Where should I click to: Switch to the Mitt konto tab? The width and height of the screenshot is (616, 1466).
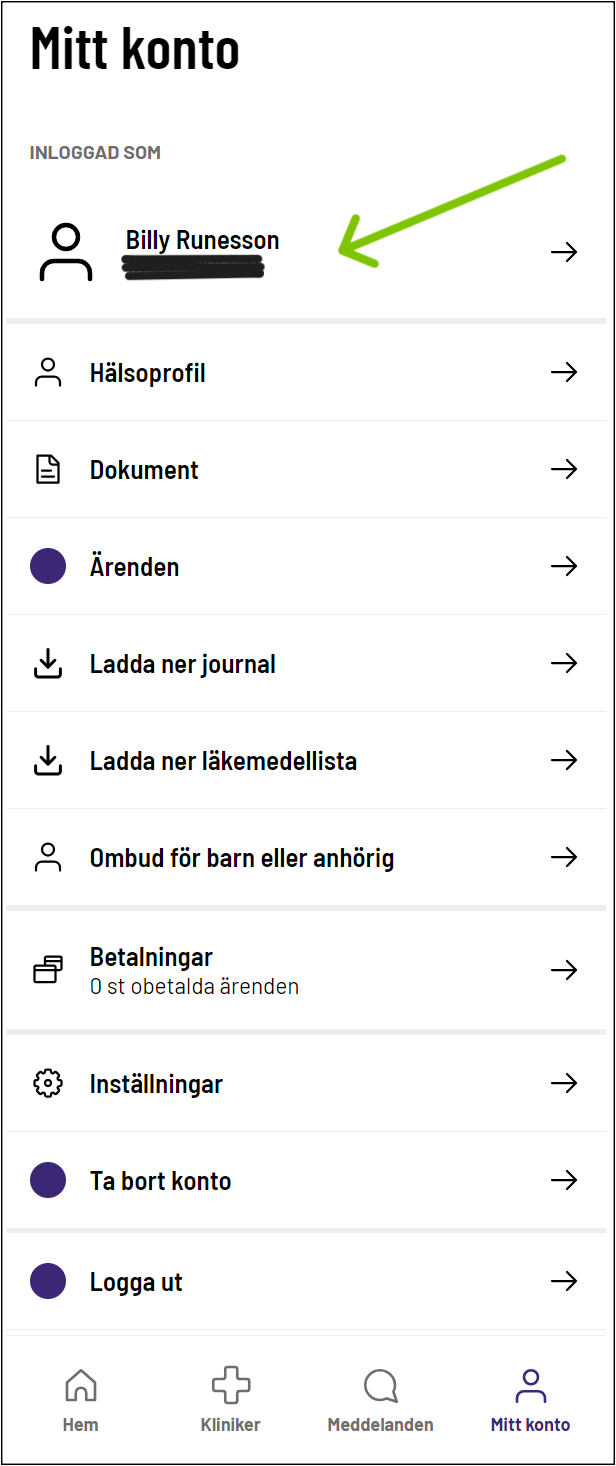coord(530,1398)
